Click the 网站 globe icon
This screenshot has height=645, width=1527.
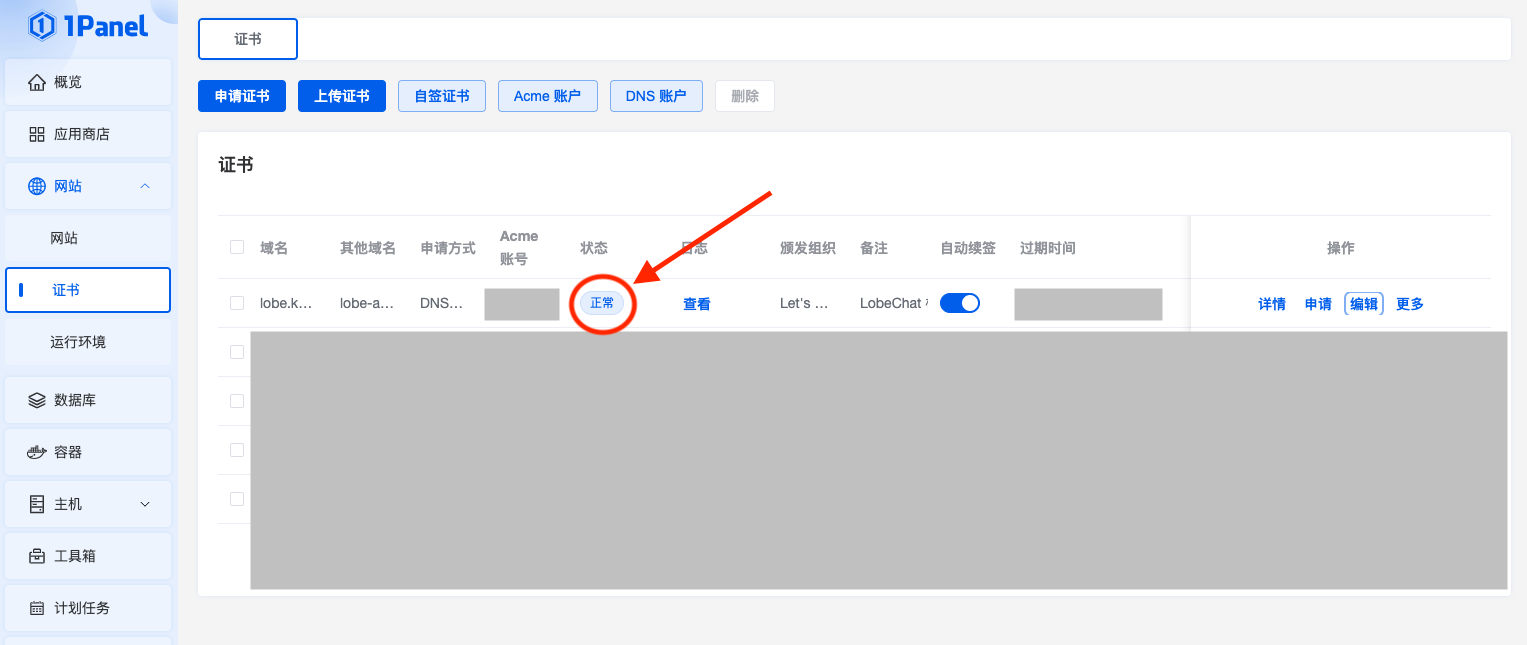(x=37, y=186)
